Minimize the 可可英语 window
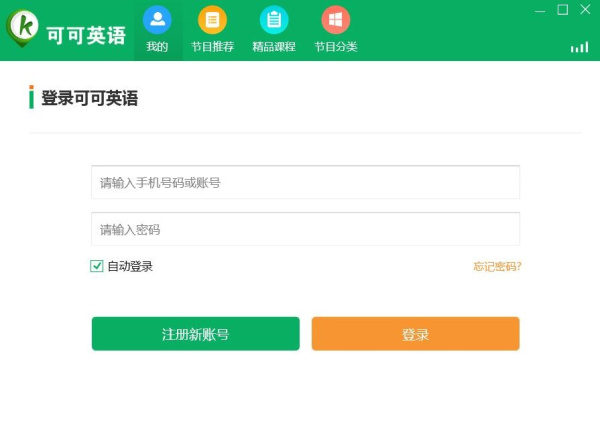 point(540,11)
